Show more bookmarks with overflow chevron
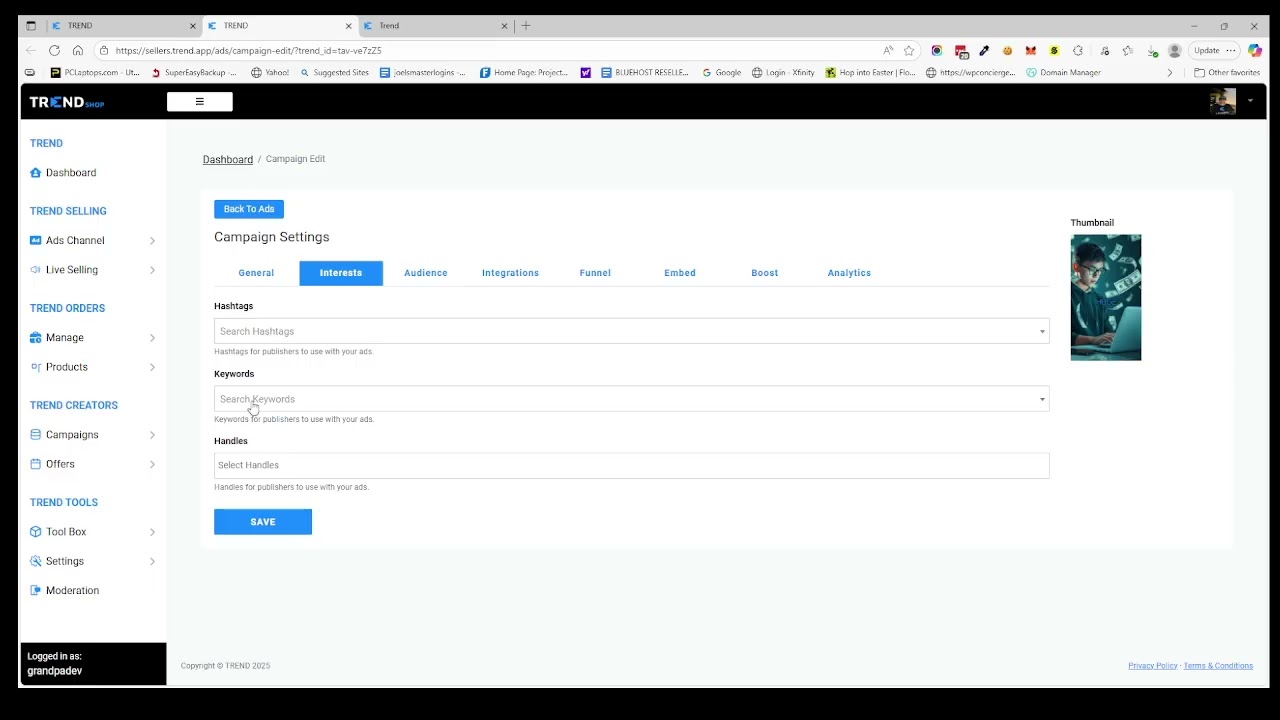The width and height of the screenshot is (1280, 720). click(x=1170, y=73)
